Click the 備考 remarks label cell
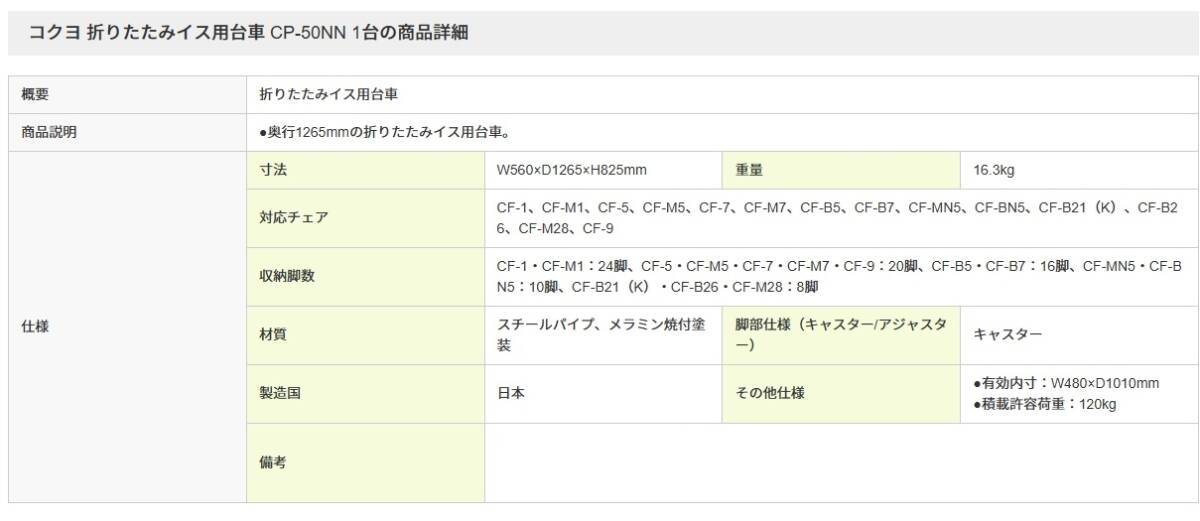This screenshot has width=1200, height=521. (365, 463)
